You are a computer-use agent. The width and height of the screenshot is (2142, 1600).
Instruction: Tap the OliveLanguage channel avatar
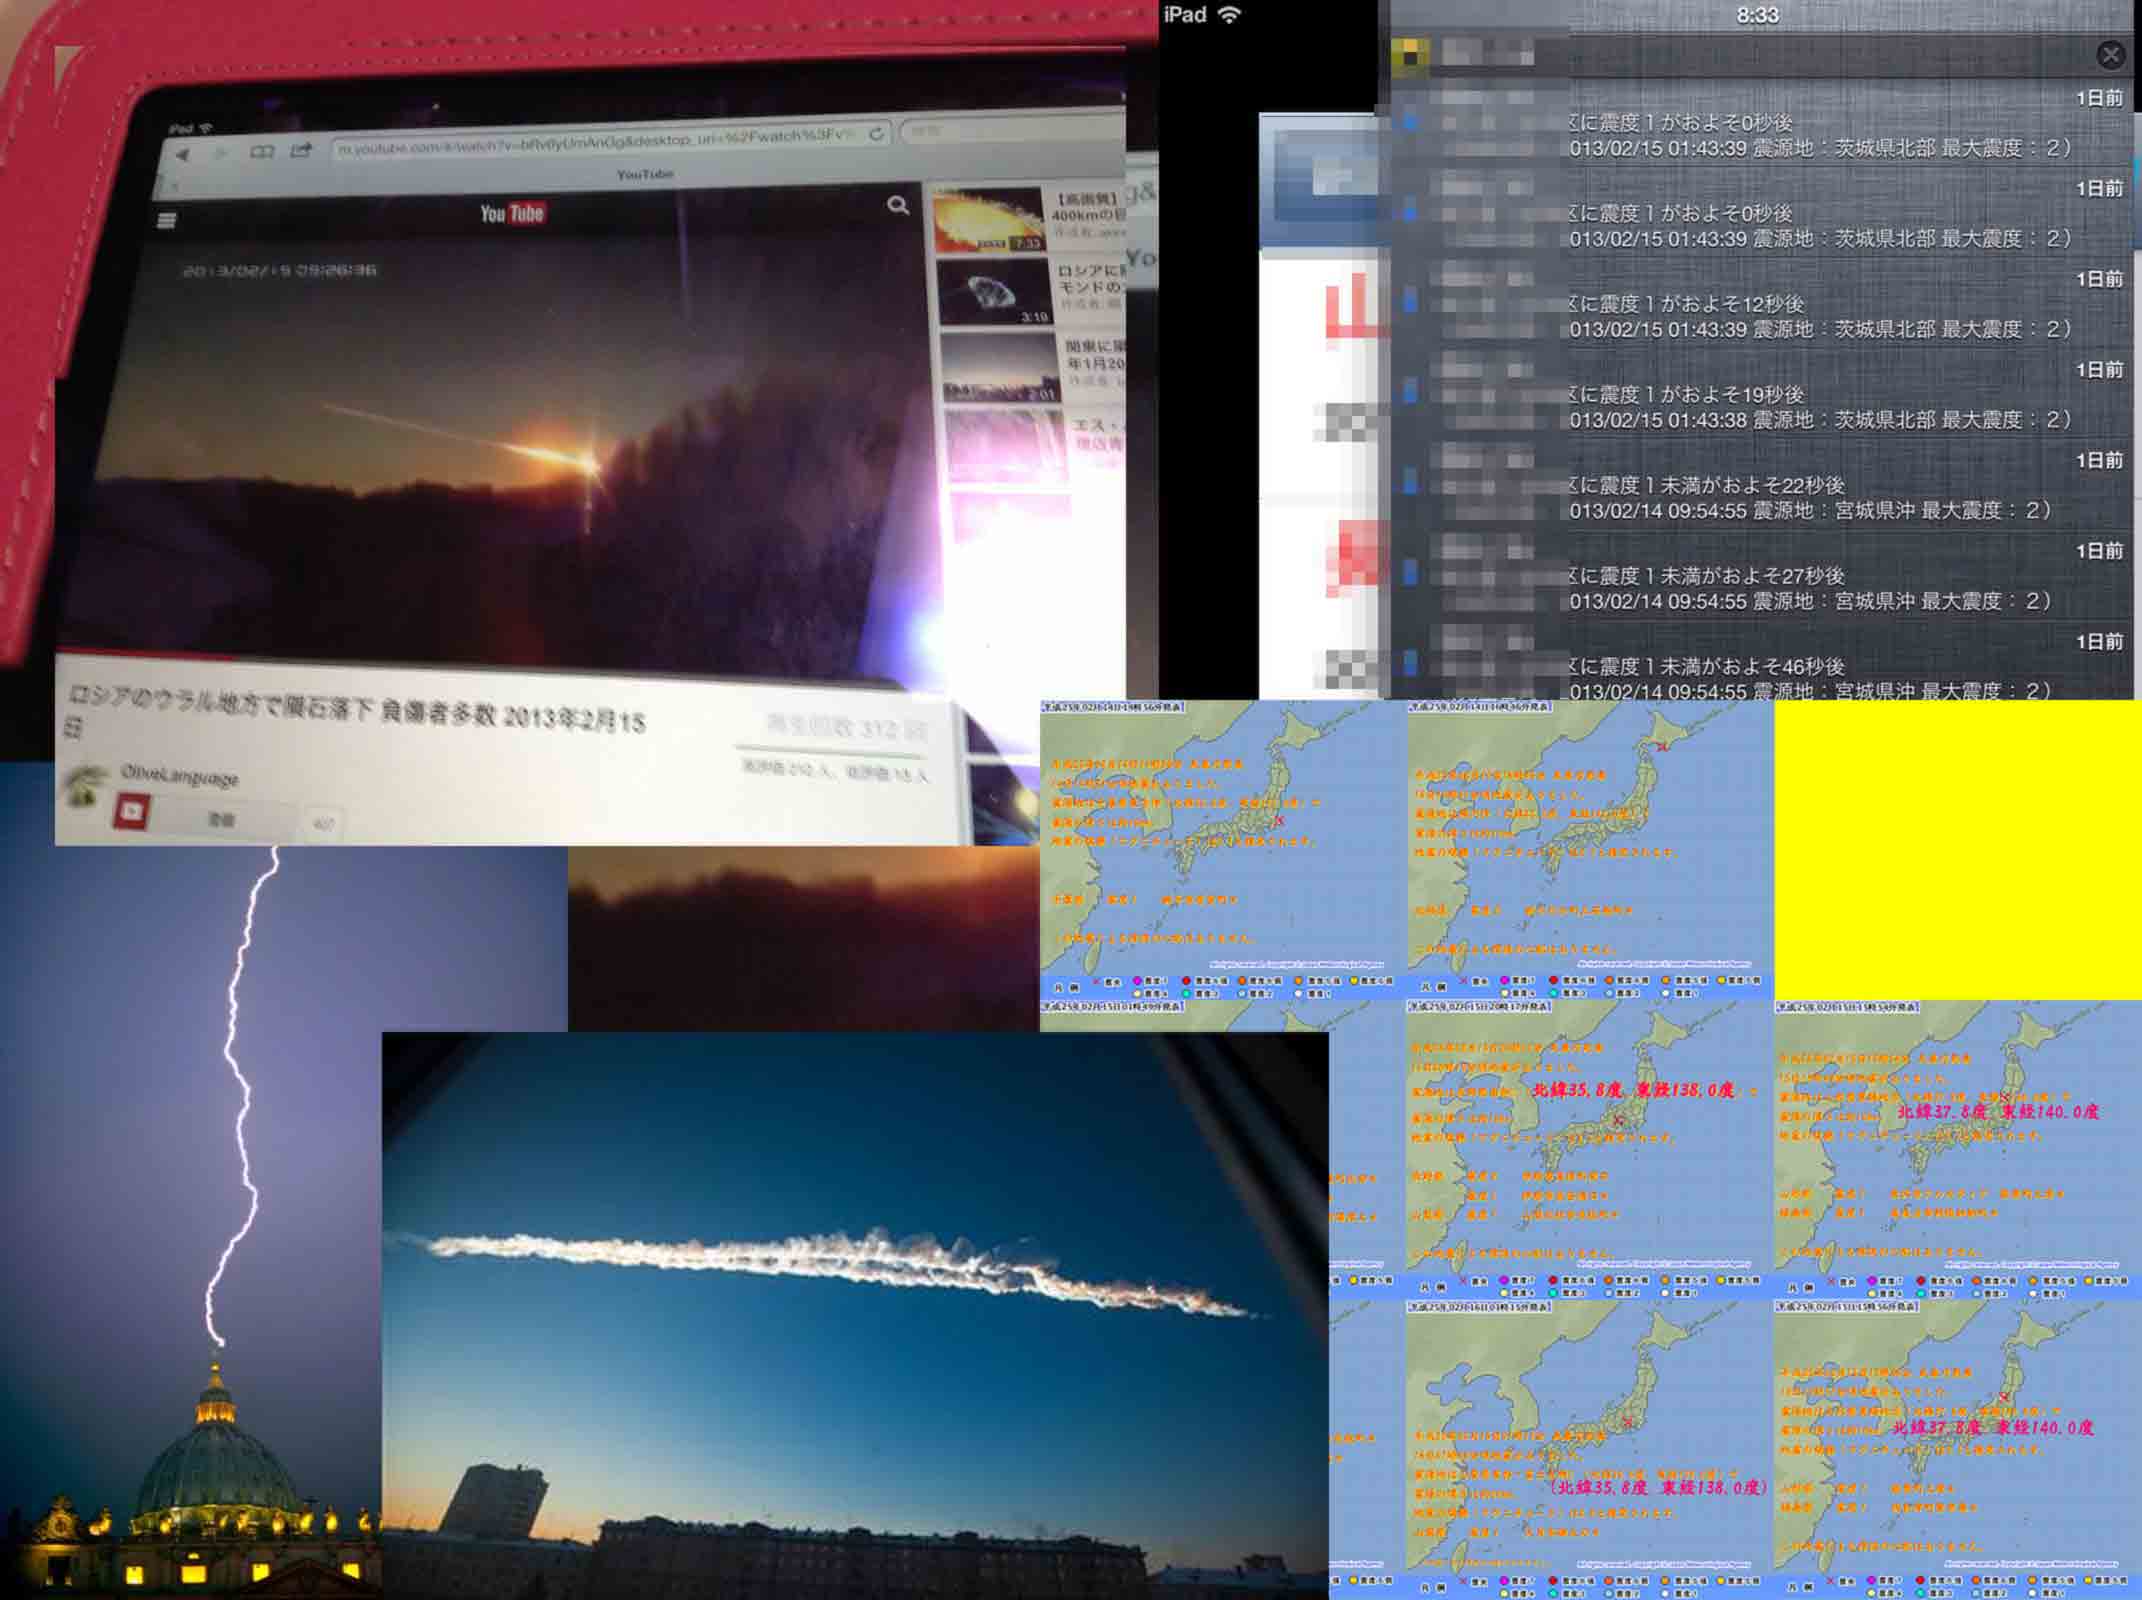(85, 785)
